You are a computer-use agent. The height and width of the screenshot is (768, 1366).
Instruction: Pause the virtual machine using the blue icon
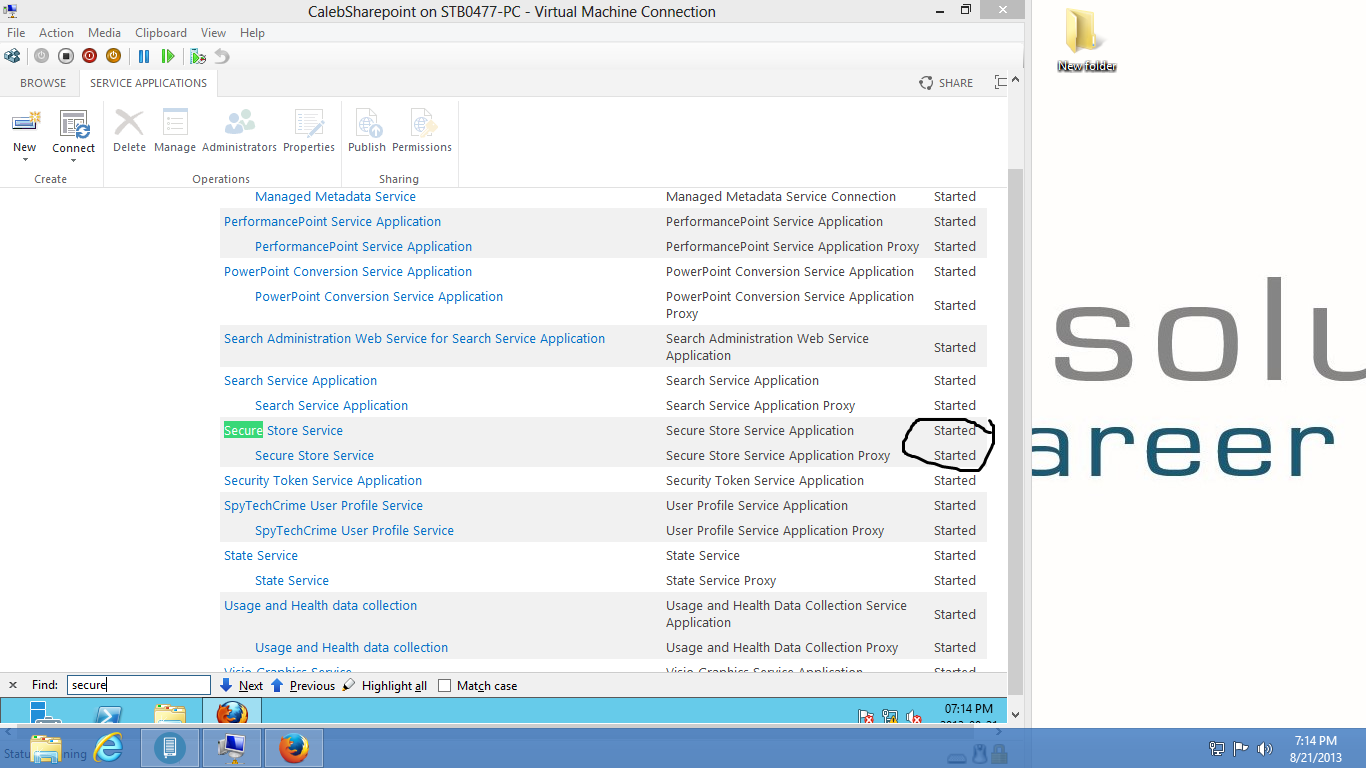[144, 56]
